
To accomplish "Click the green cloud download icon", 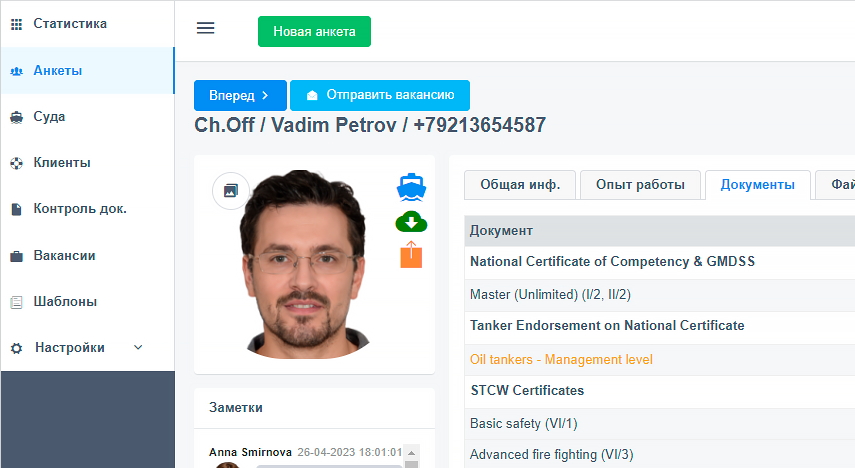I will click(x=411, y=221).
